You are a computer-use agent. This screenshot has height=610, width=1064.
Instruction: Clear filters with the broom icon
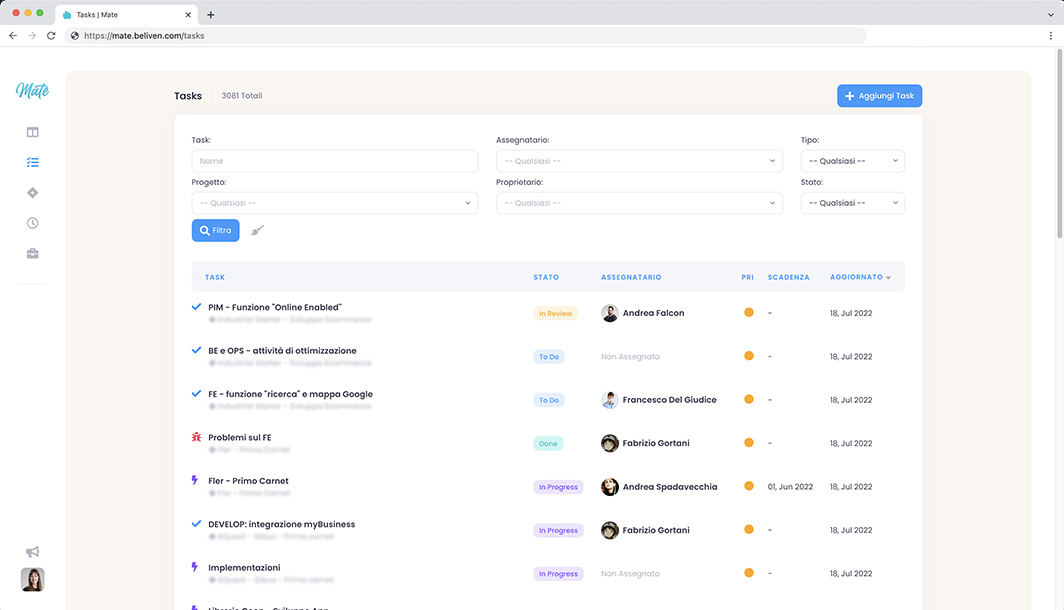point(257,230)
